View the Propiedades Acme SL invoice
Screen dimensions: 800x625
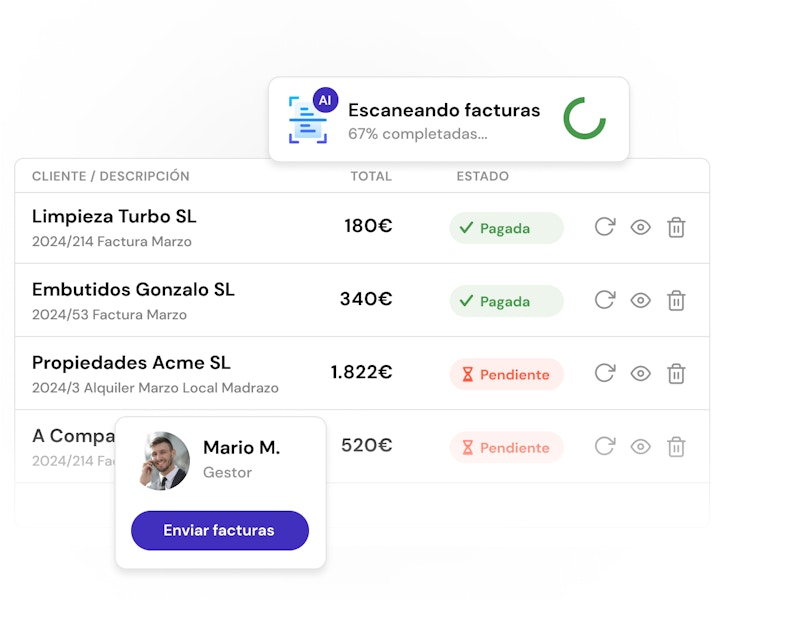click(640, 373)
